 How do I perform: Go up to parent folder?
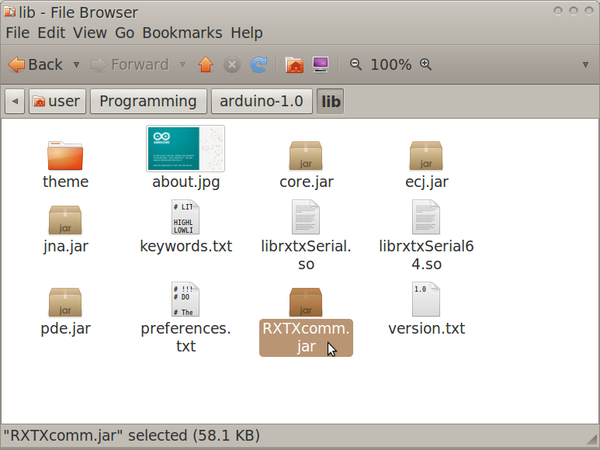click(206, 65)
